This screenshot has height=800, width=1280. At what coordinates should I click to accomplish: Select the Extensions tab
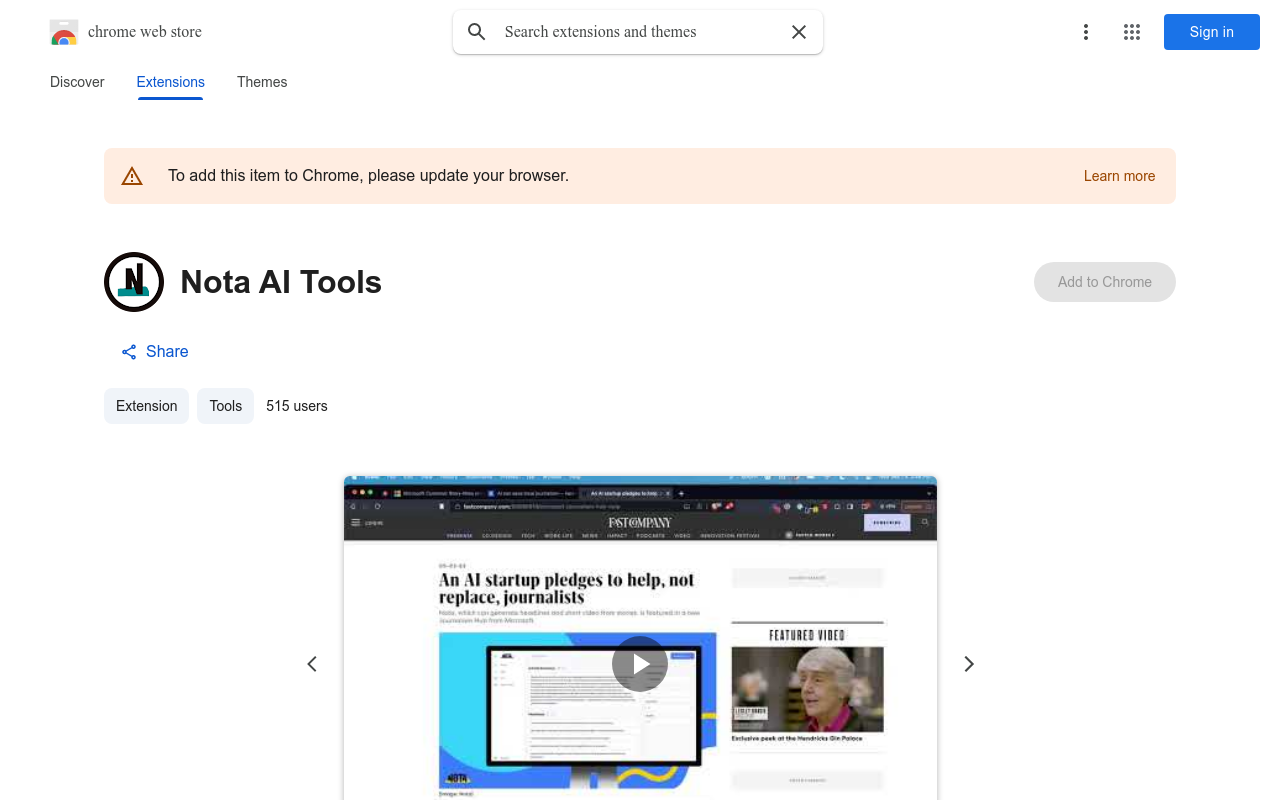point(171,82)
